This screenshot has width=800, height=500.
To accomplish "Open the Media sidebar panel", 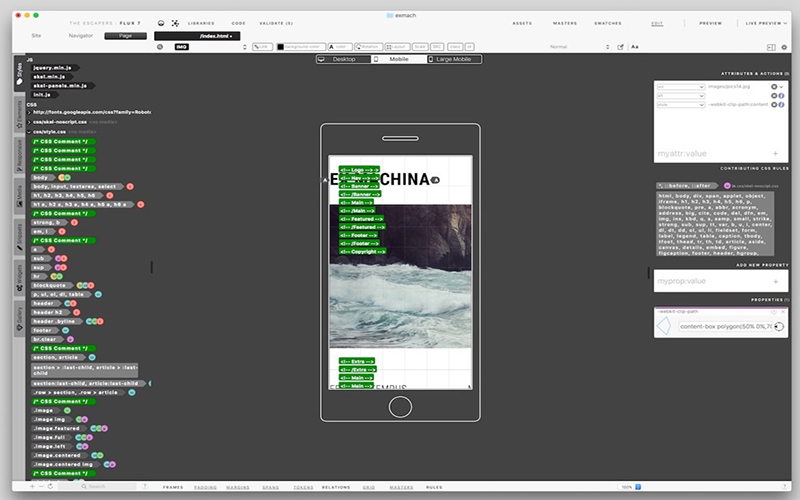I will click(19, 195).
